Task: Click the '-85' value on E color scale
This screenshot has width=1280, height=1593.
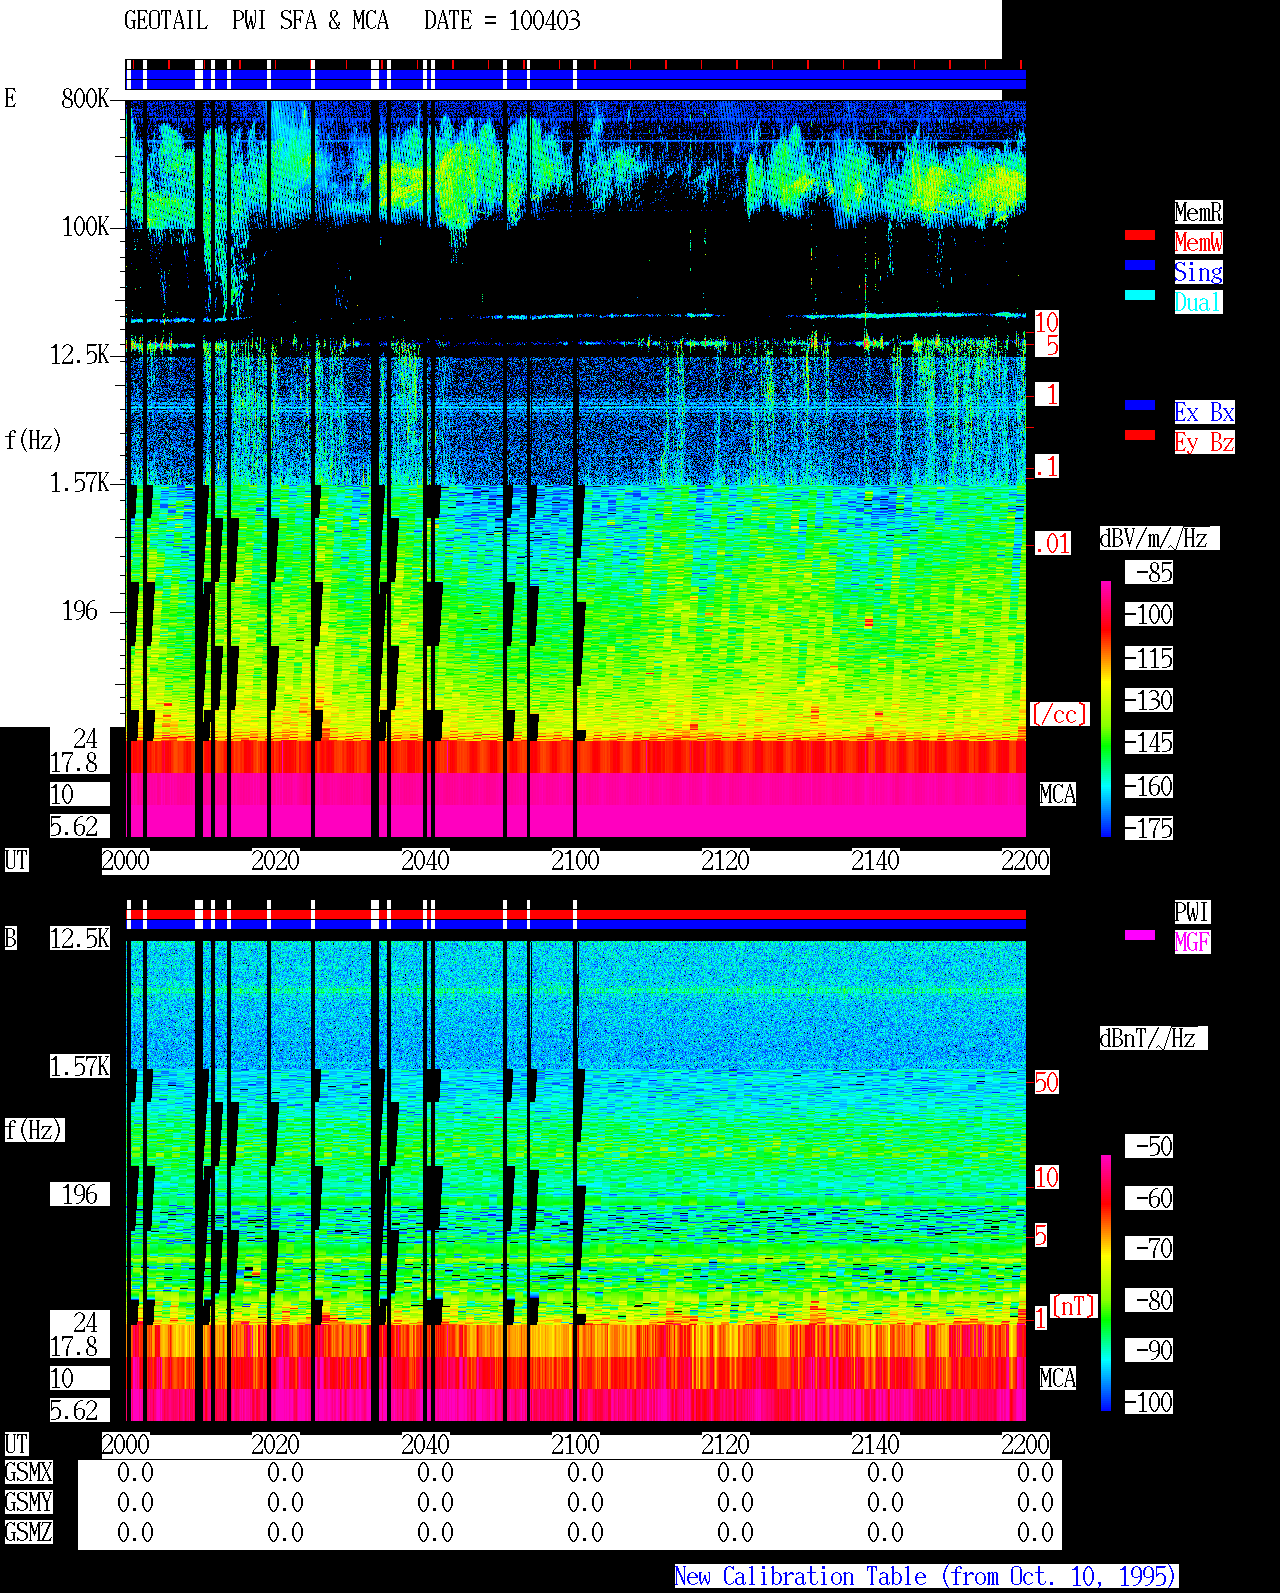Action: click(1150, 572)
